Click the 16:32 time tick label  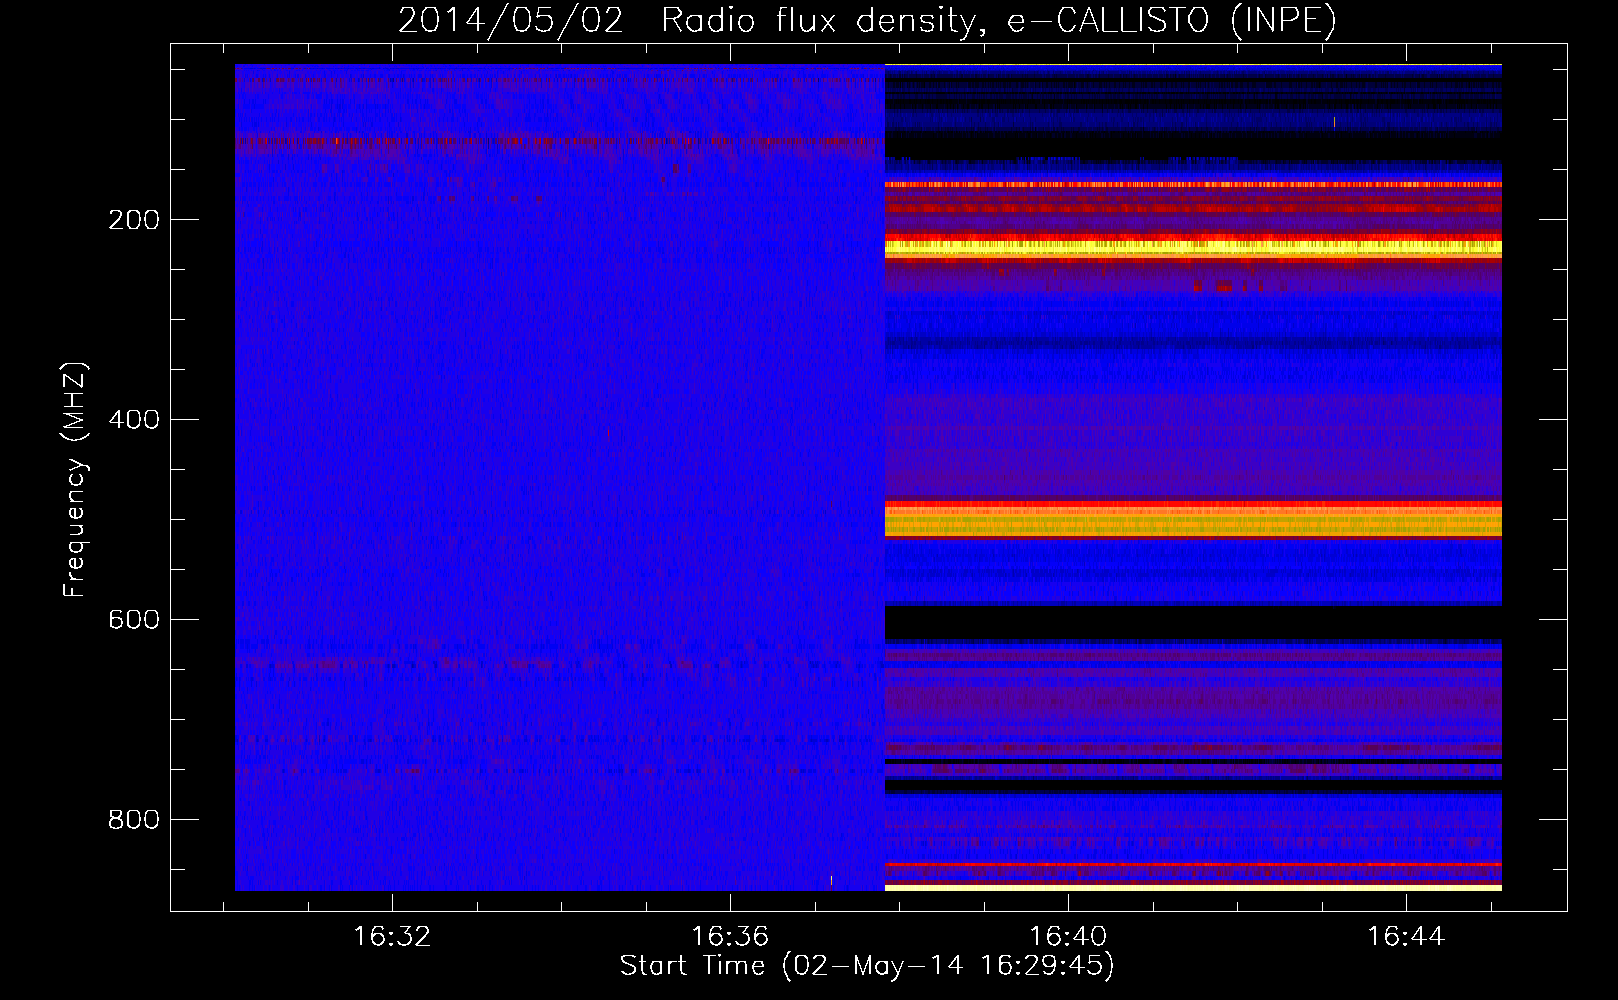click(392, 936)
